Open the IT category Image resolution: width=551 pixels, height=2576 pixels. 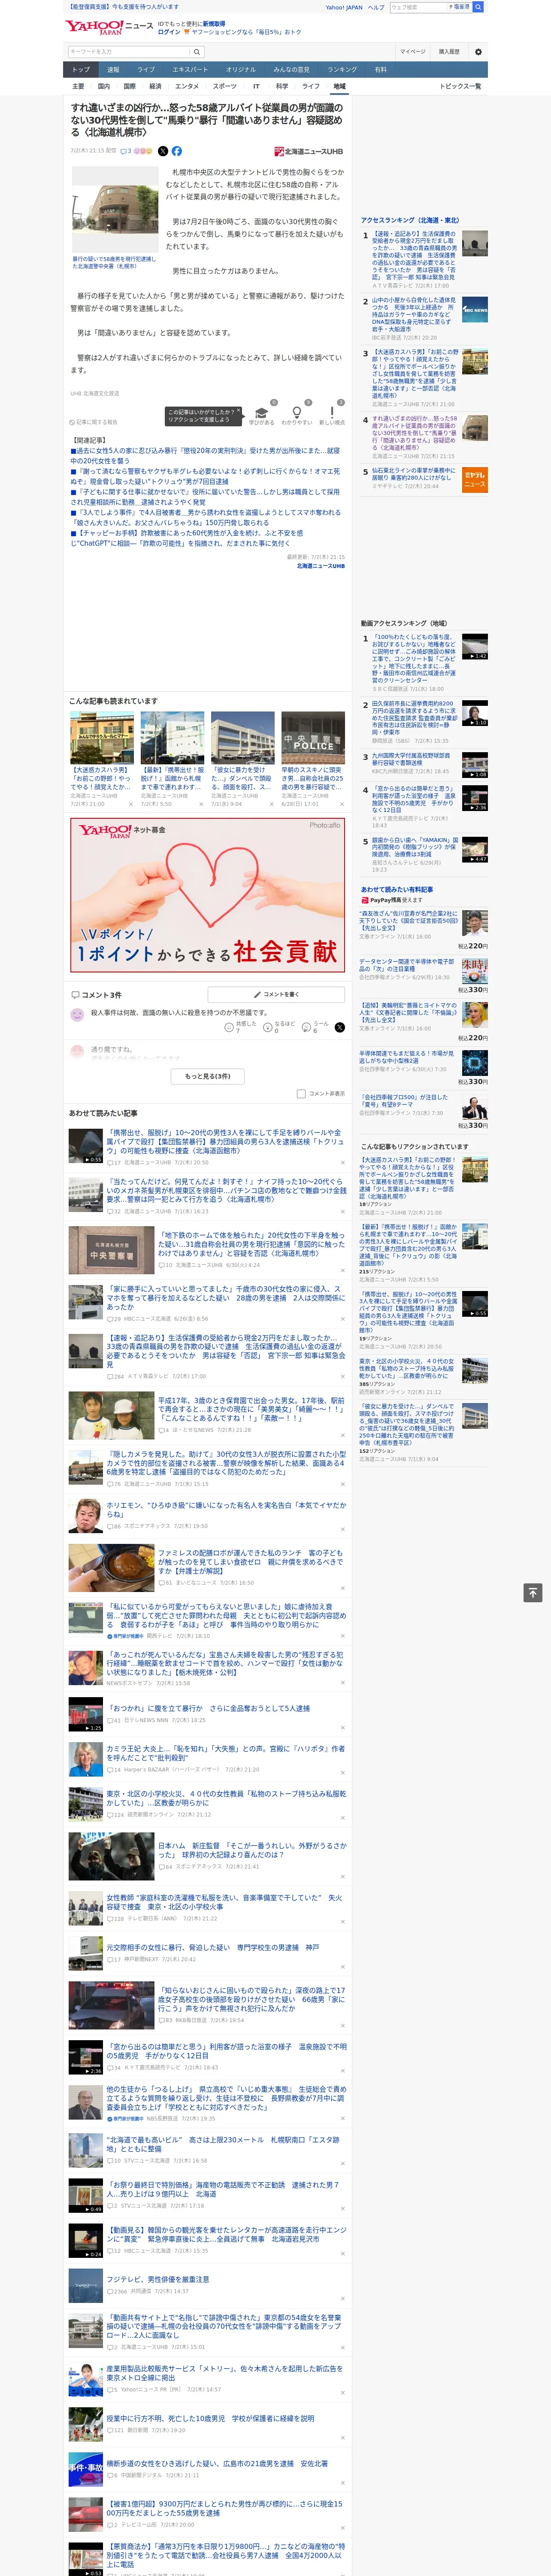point(256,86)
